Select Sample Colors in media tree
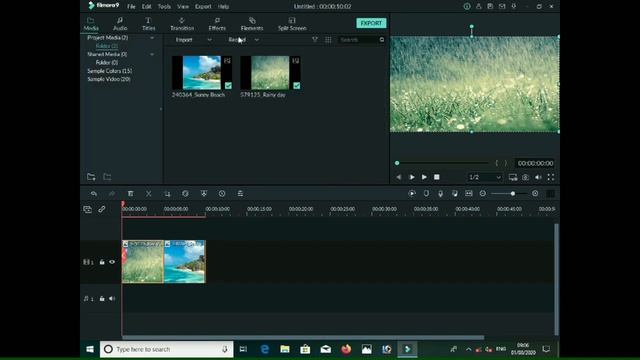 109,71
